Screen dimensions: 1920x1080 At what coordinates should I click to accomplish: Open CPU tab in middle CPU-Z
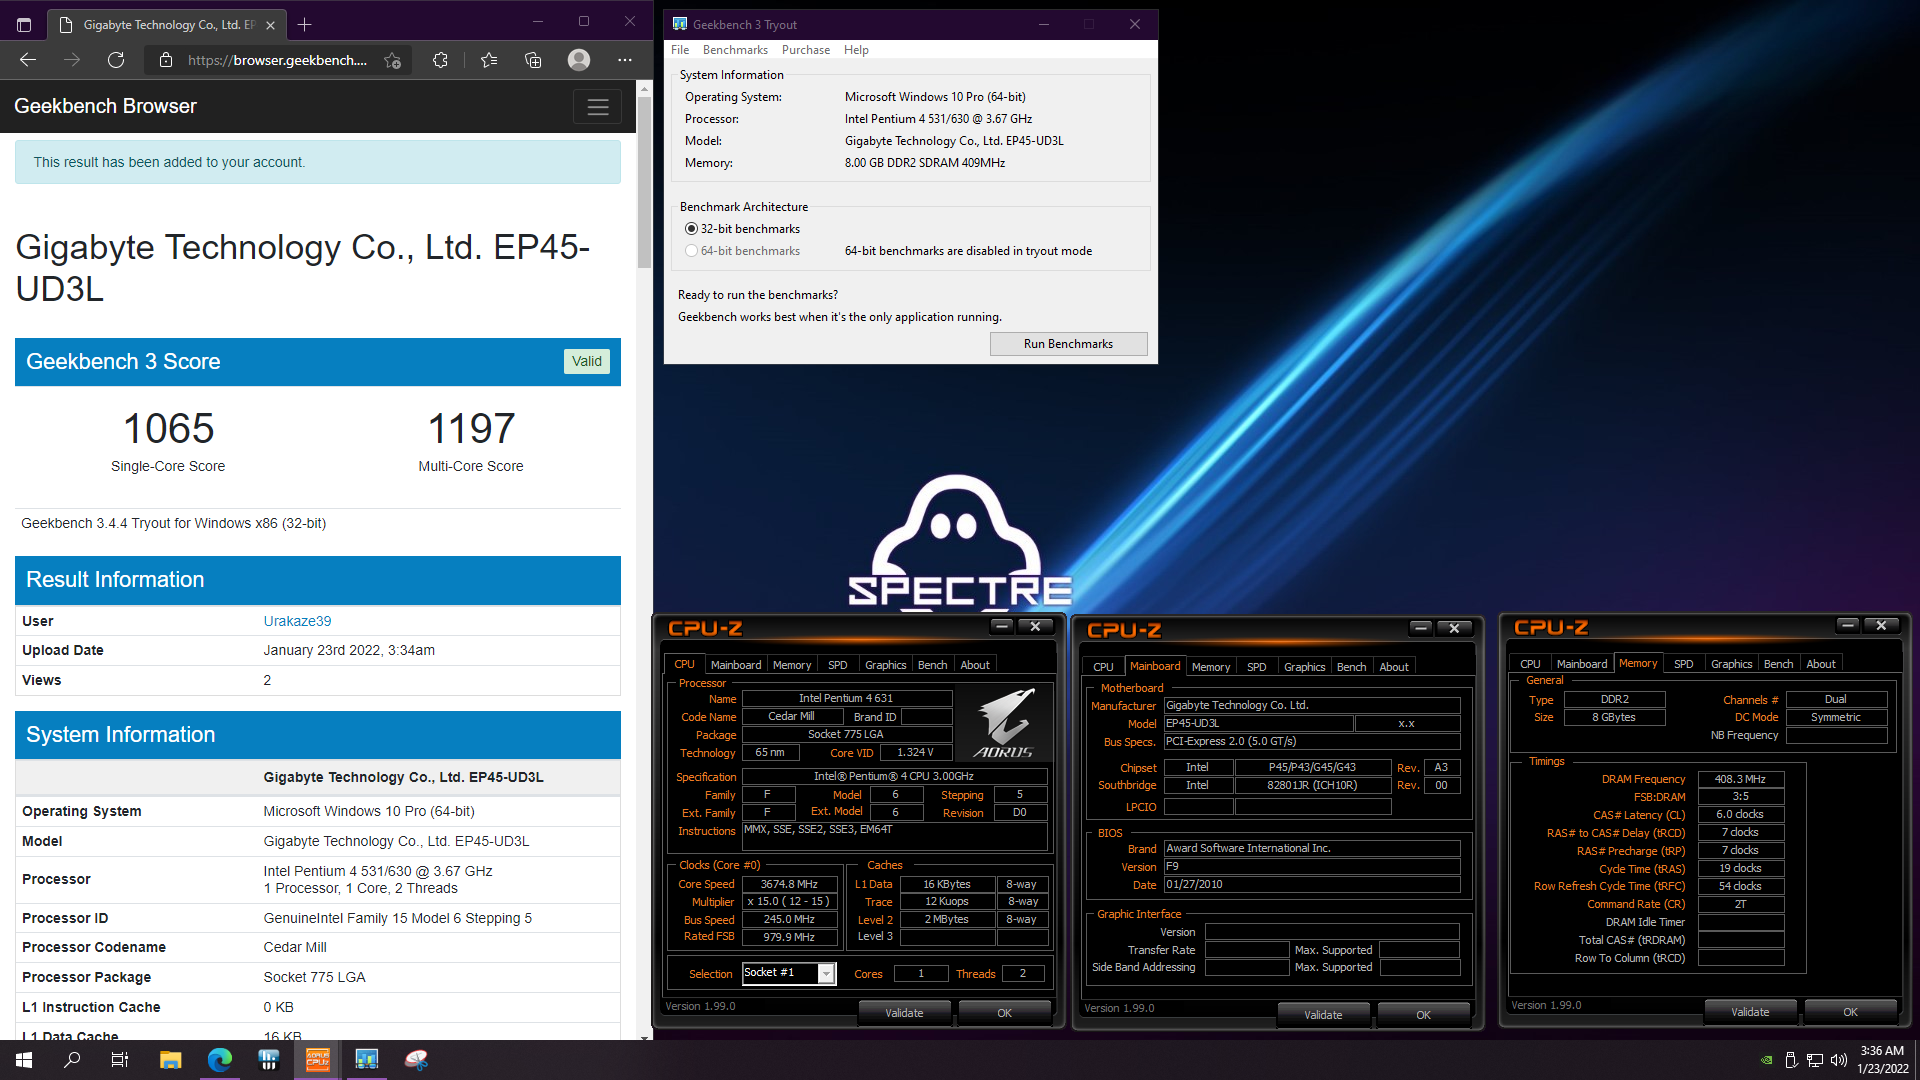[1103, 667]
